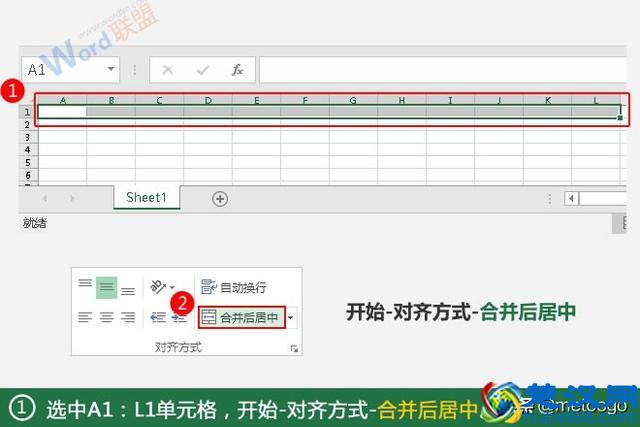Screen dimensions: 640x427
Task: Click the align left icon
Action: click(85, 317)
